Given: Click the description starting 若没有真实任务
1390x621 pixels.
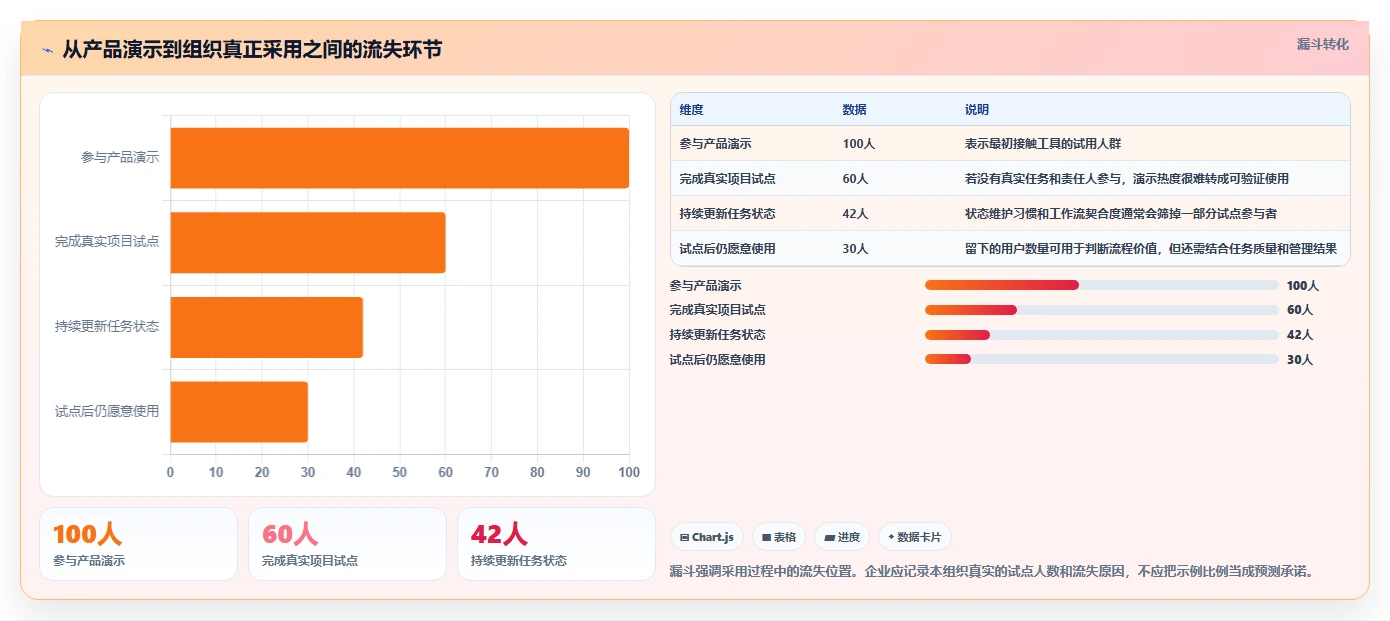Looking at the screenshot, I should (1127, 179).
